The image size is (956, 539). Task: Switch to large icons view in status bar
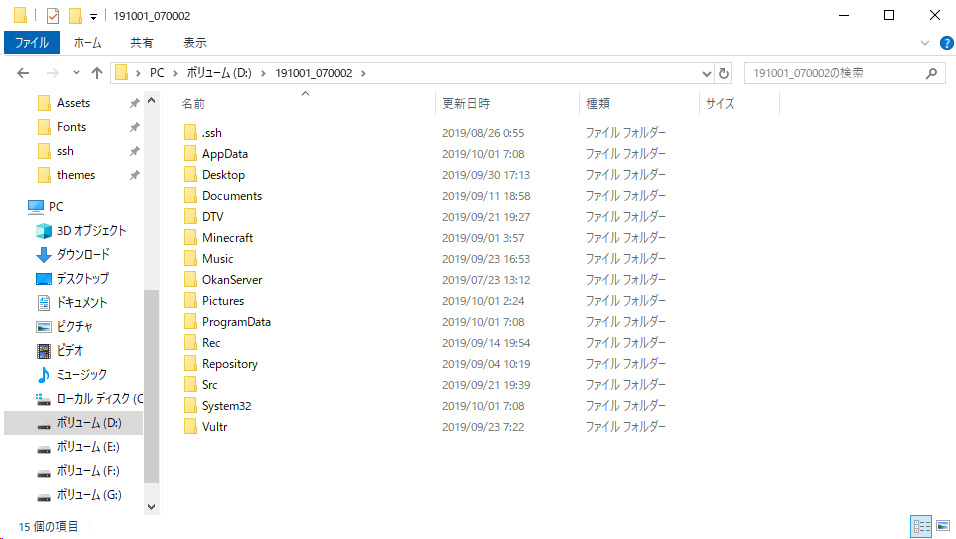point(942,525)
